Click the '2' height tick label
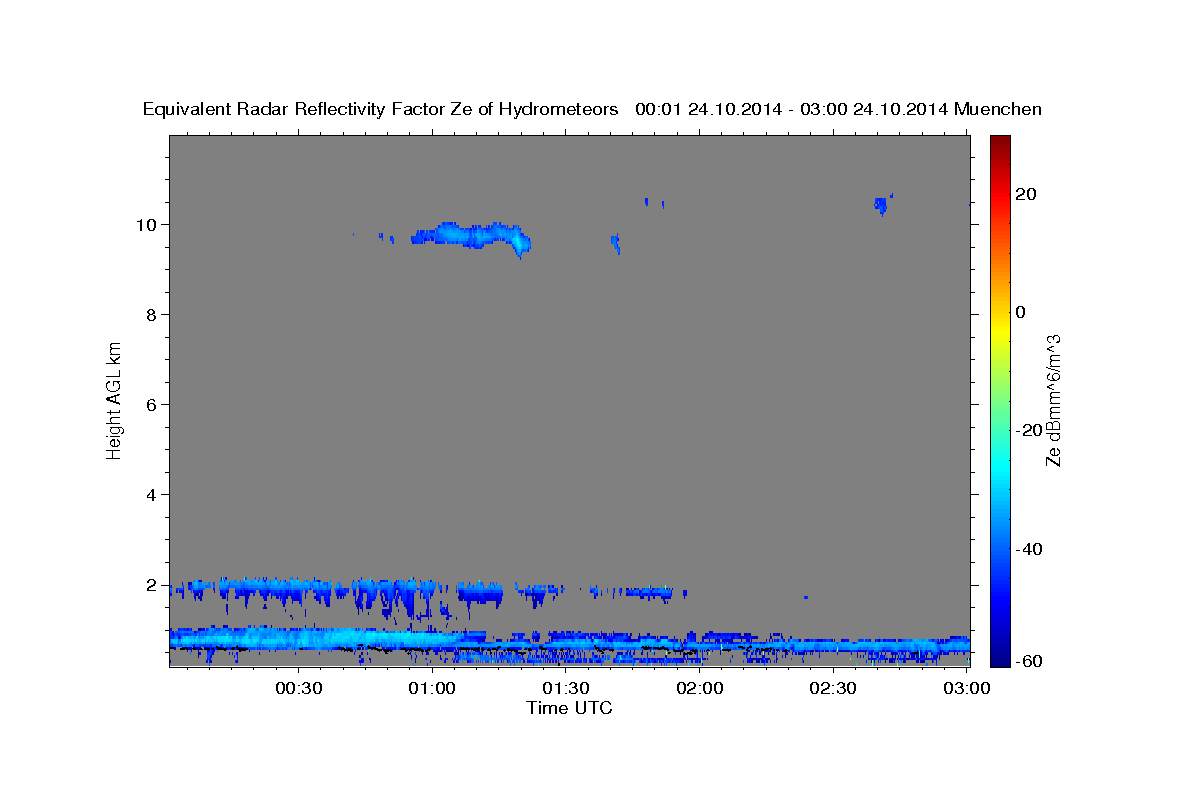 click(x=153, y=584)
